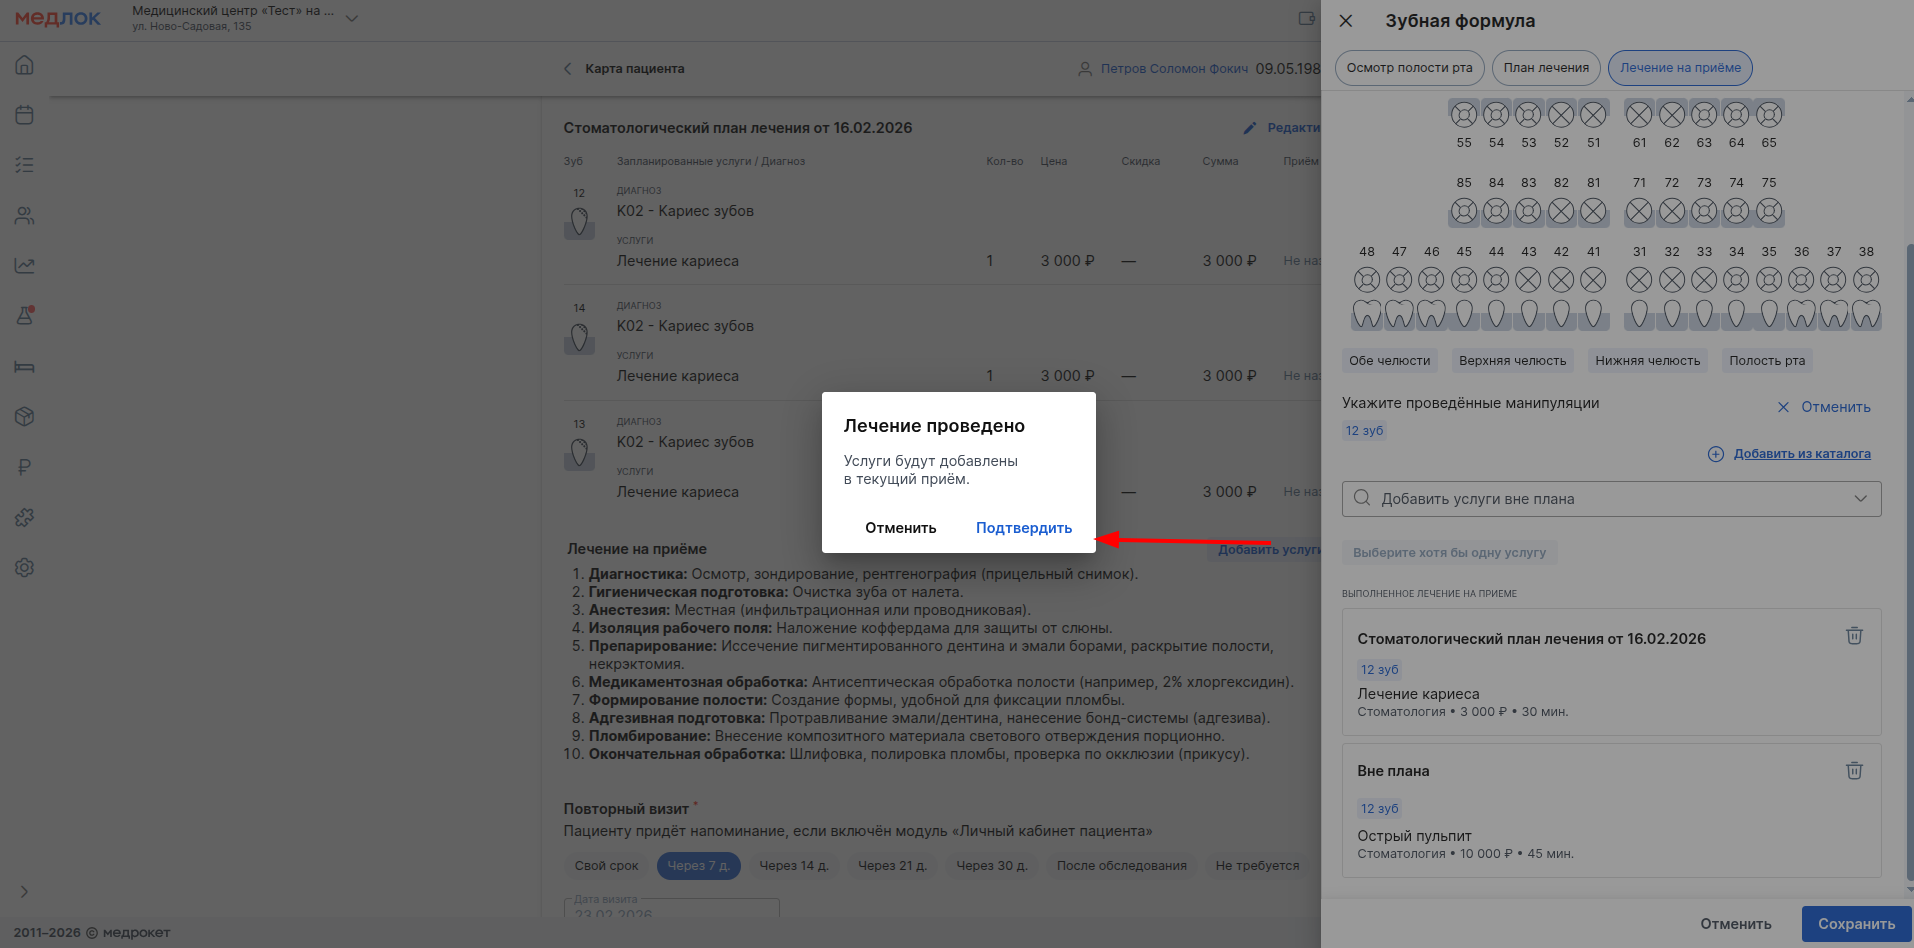This screenshot has width=1914, height=948.
Task: Delete the Вне плана treatment entry
Action: point(1853,771)
